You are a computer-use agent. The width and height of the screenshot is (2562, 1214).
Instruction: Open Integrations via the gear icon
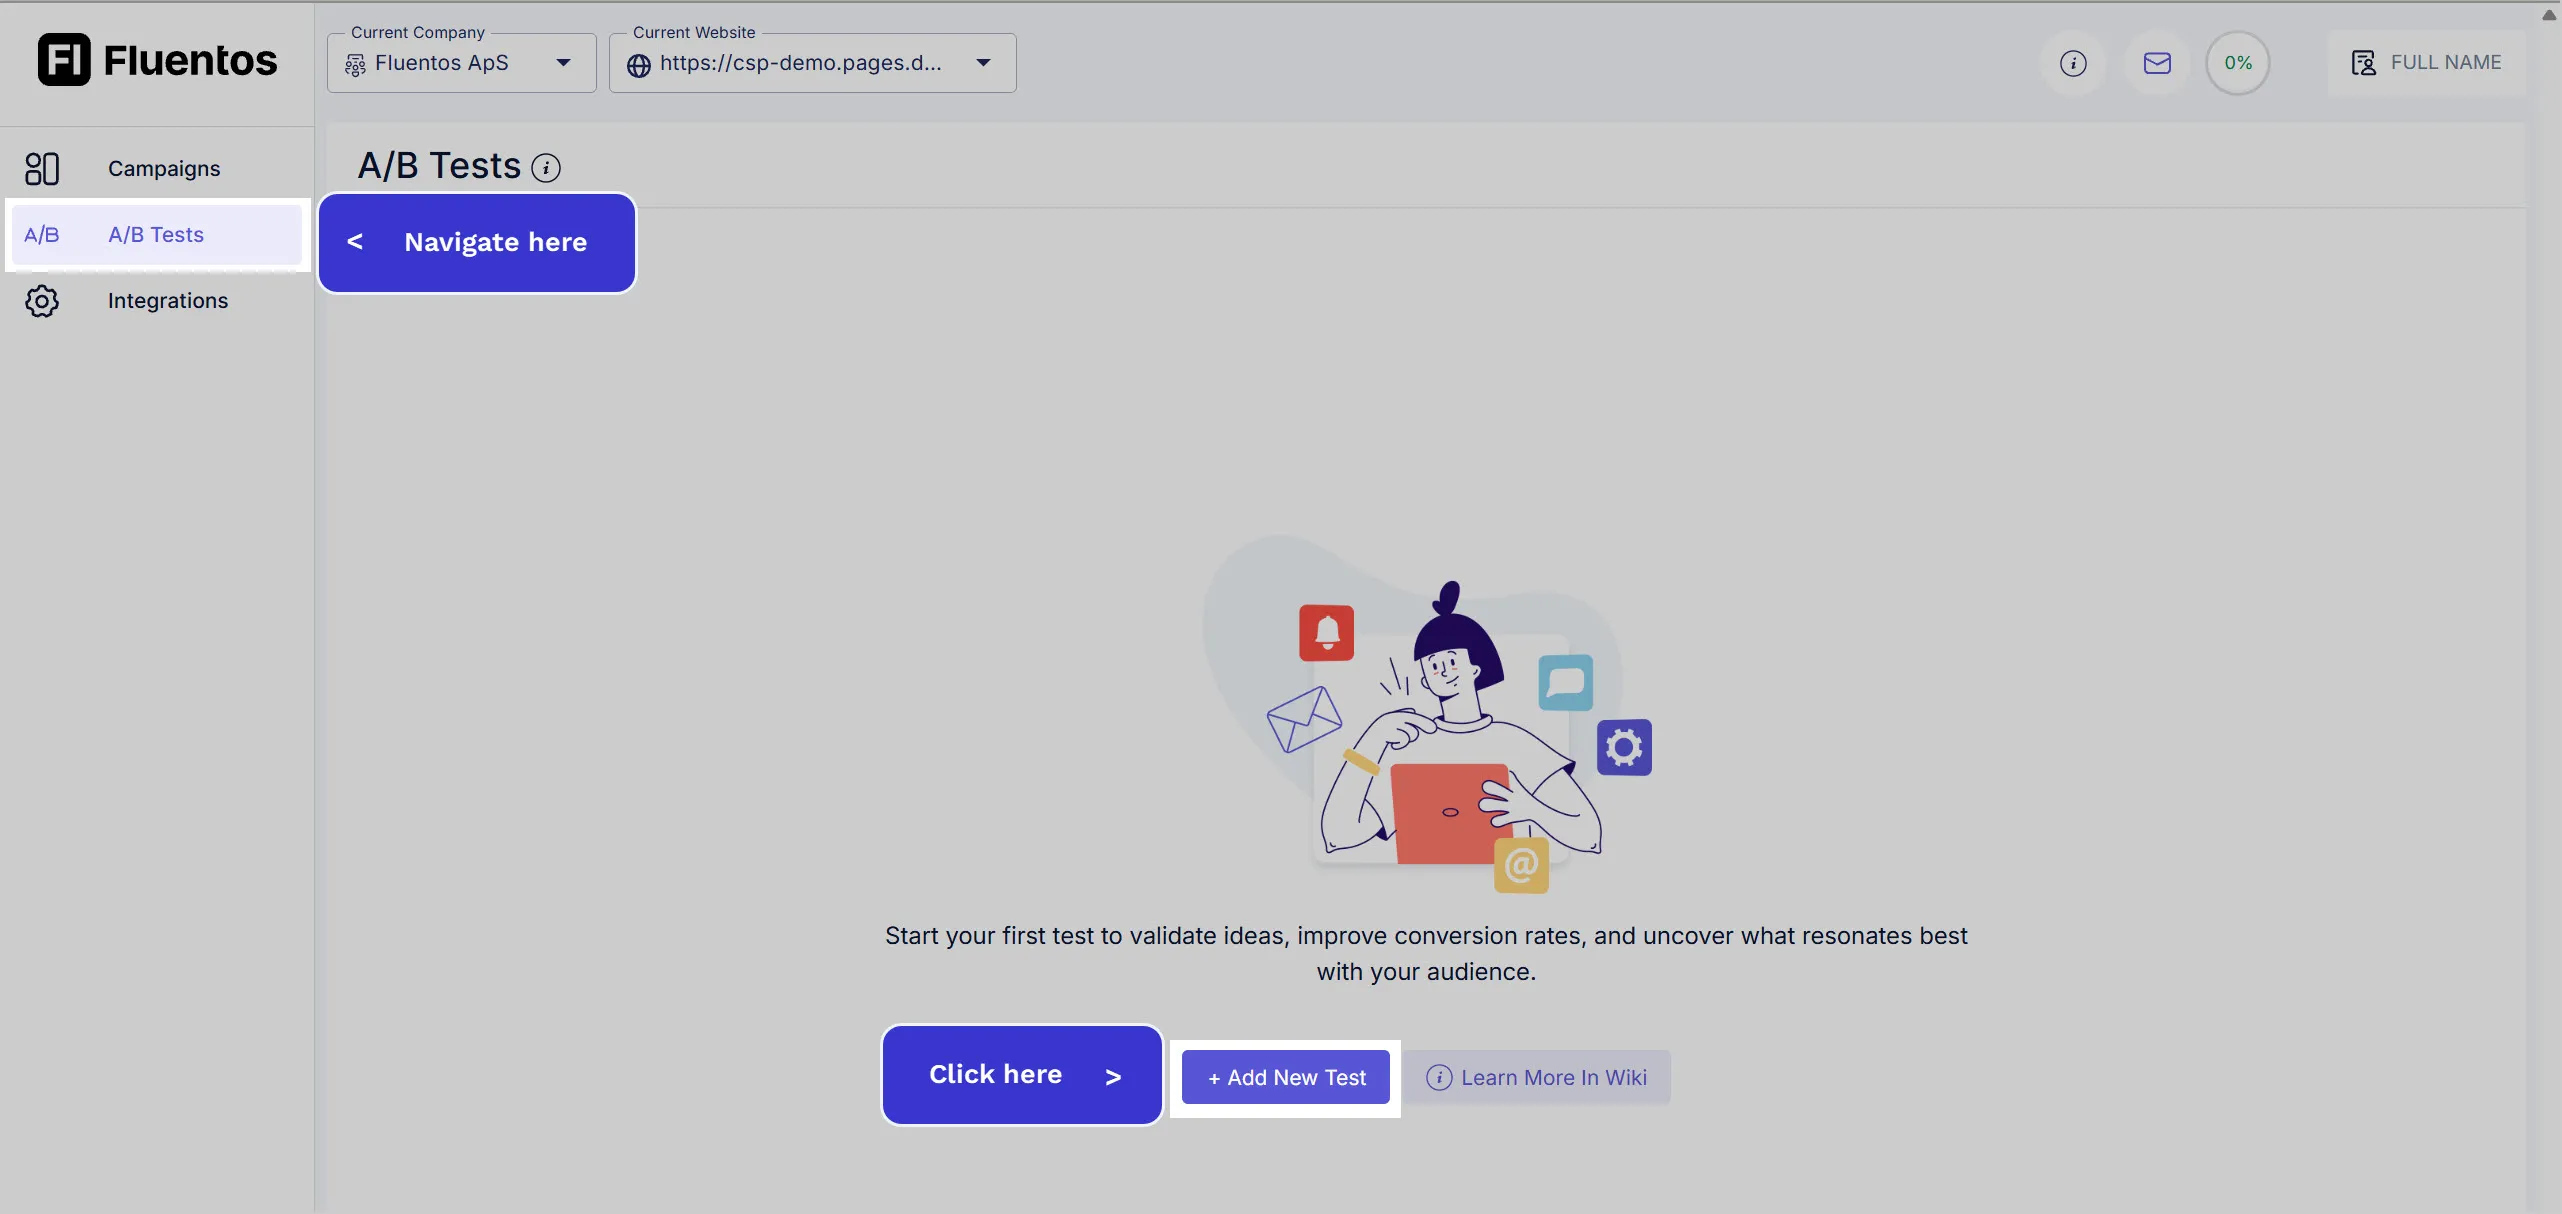pos(43,300)
